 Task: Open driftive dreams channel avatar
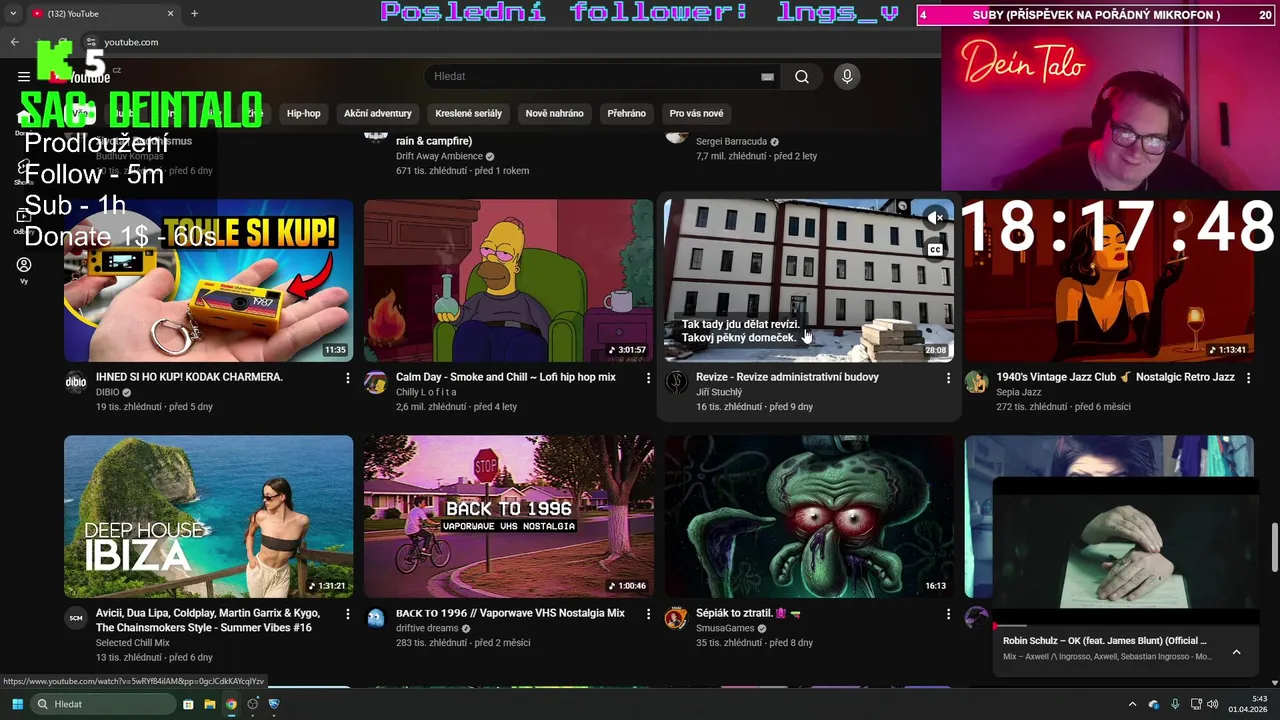tap(376, 618)
